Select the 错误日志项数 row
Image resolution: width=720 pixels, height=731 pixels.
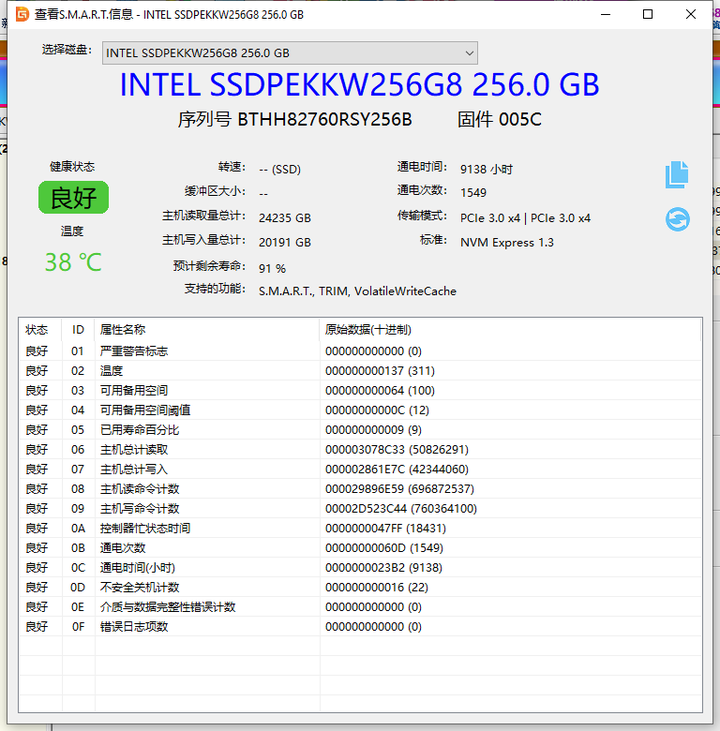tap(360, 627)
